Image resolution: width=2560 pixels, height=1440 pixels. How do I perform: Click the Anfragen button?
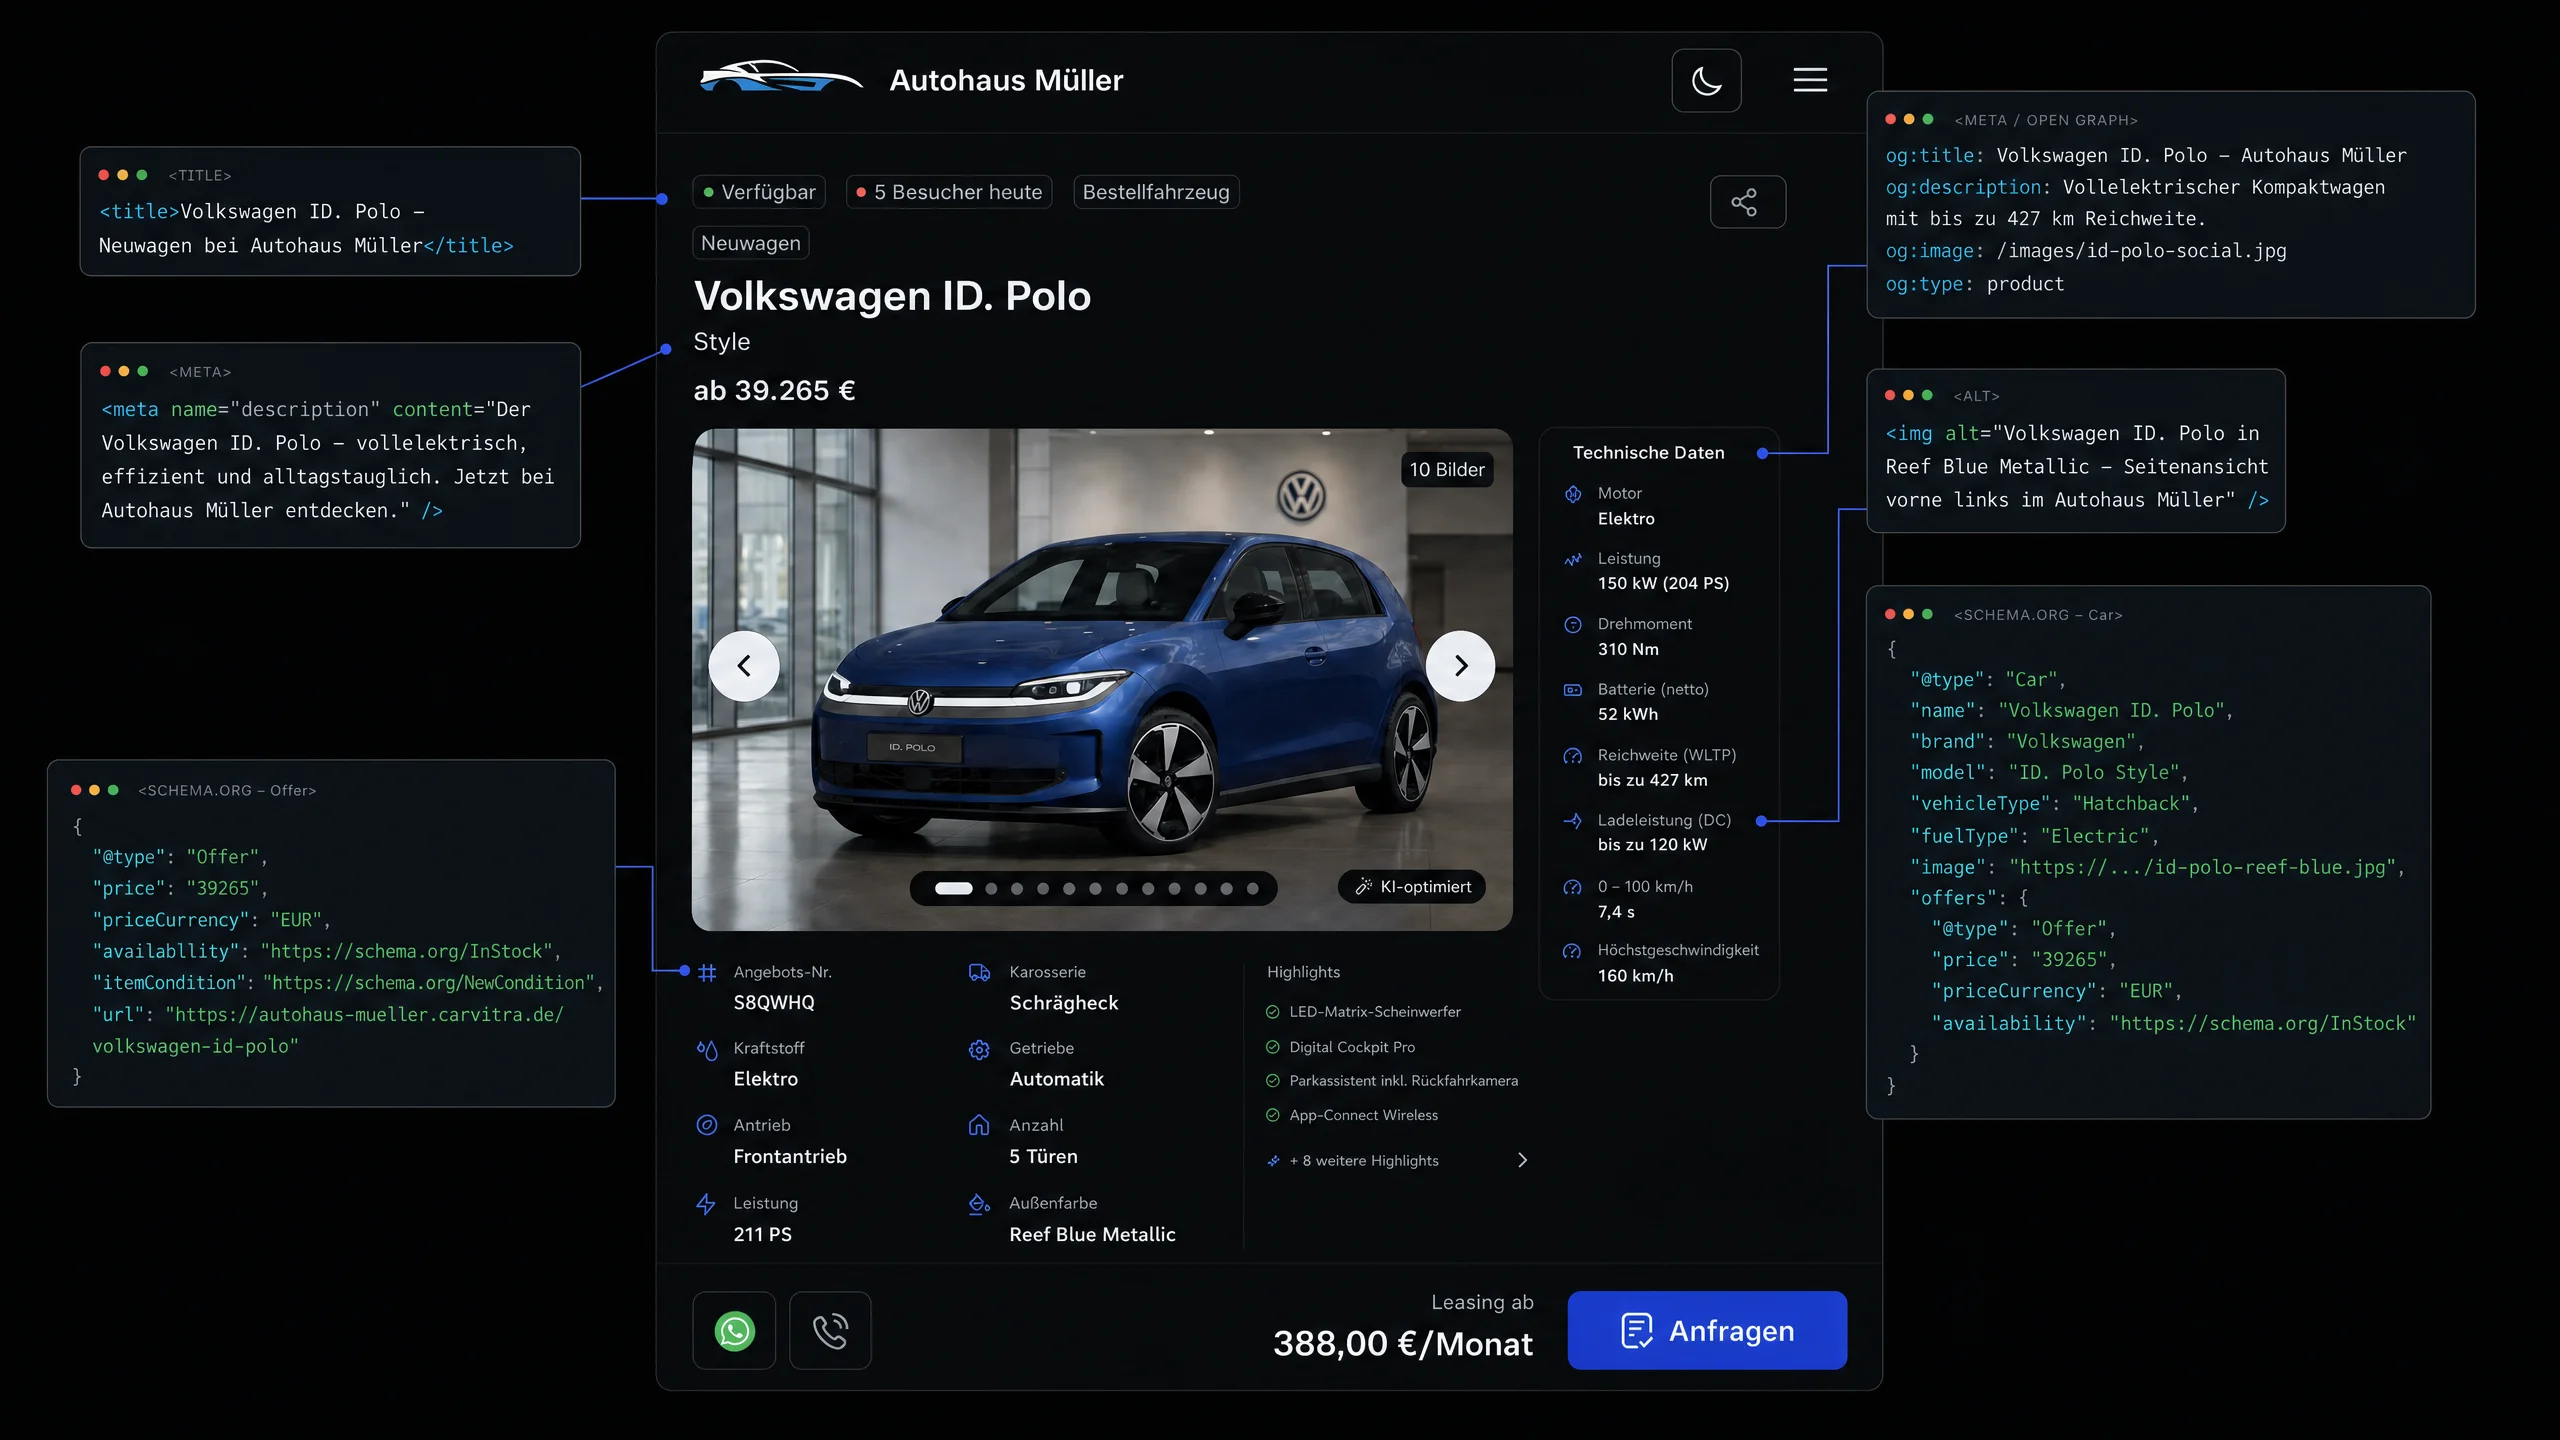click(1707, 1330)
